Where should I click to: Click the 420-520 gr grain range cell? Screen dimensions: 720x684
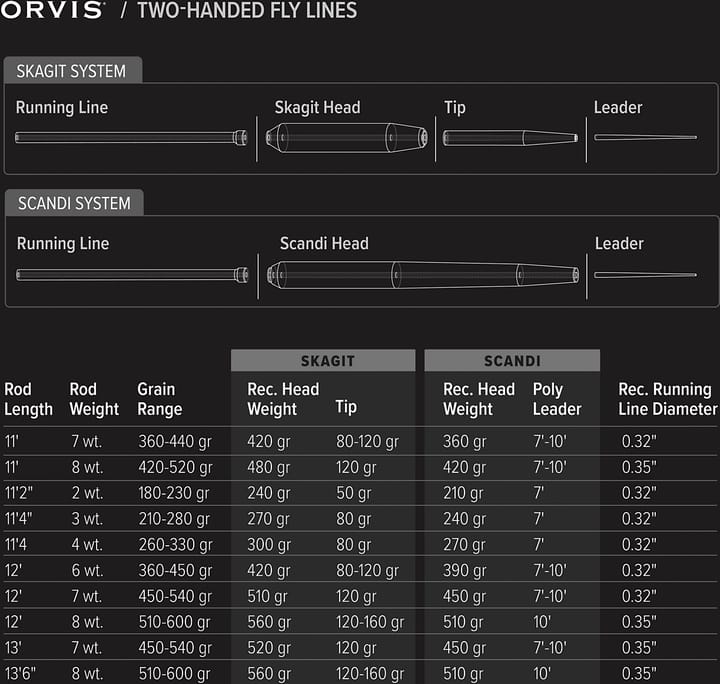click(175, 467)
